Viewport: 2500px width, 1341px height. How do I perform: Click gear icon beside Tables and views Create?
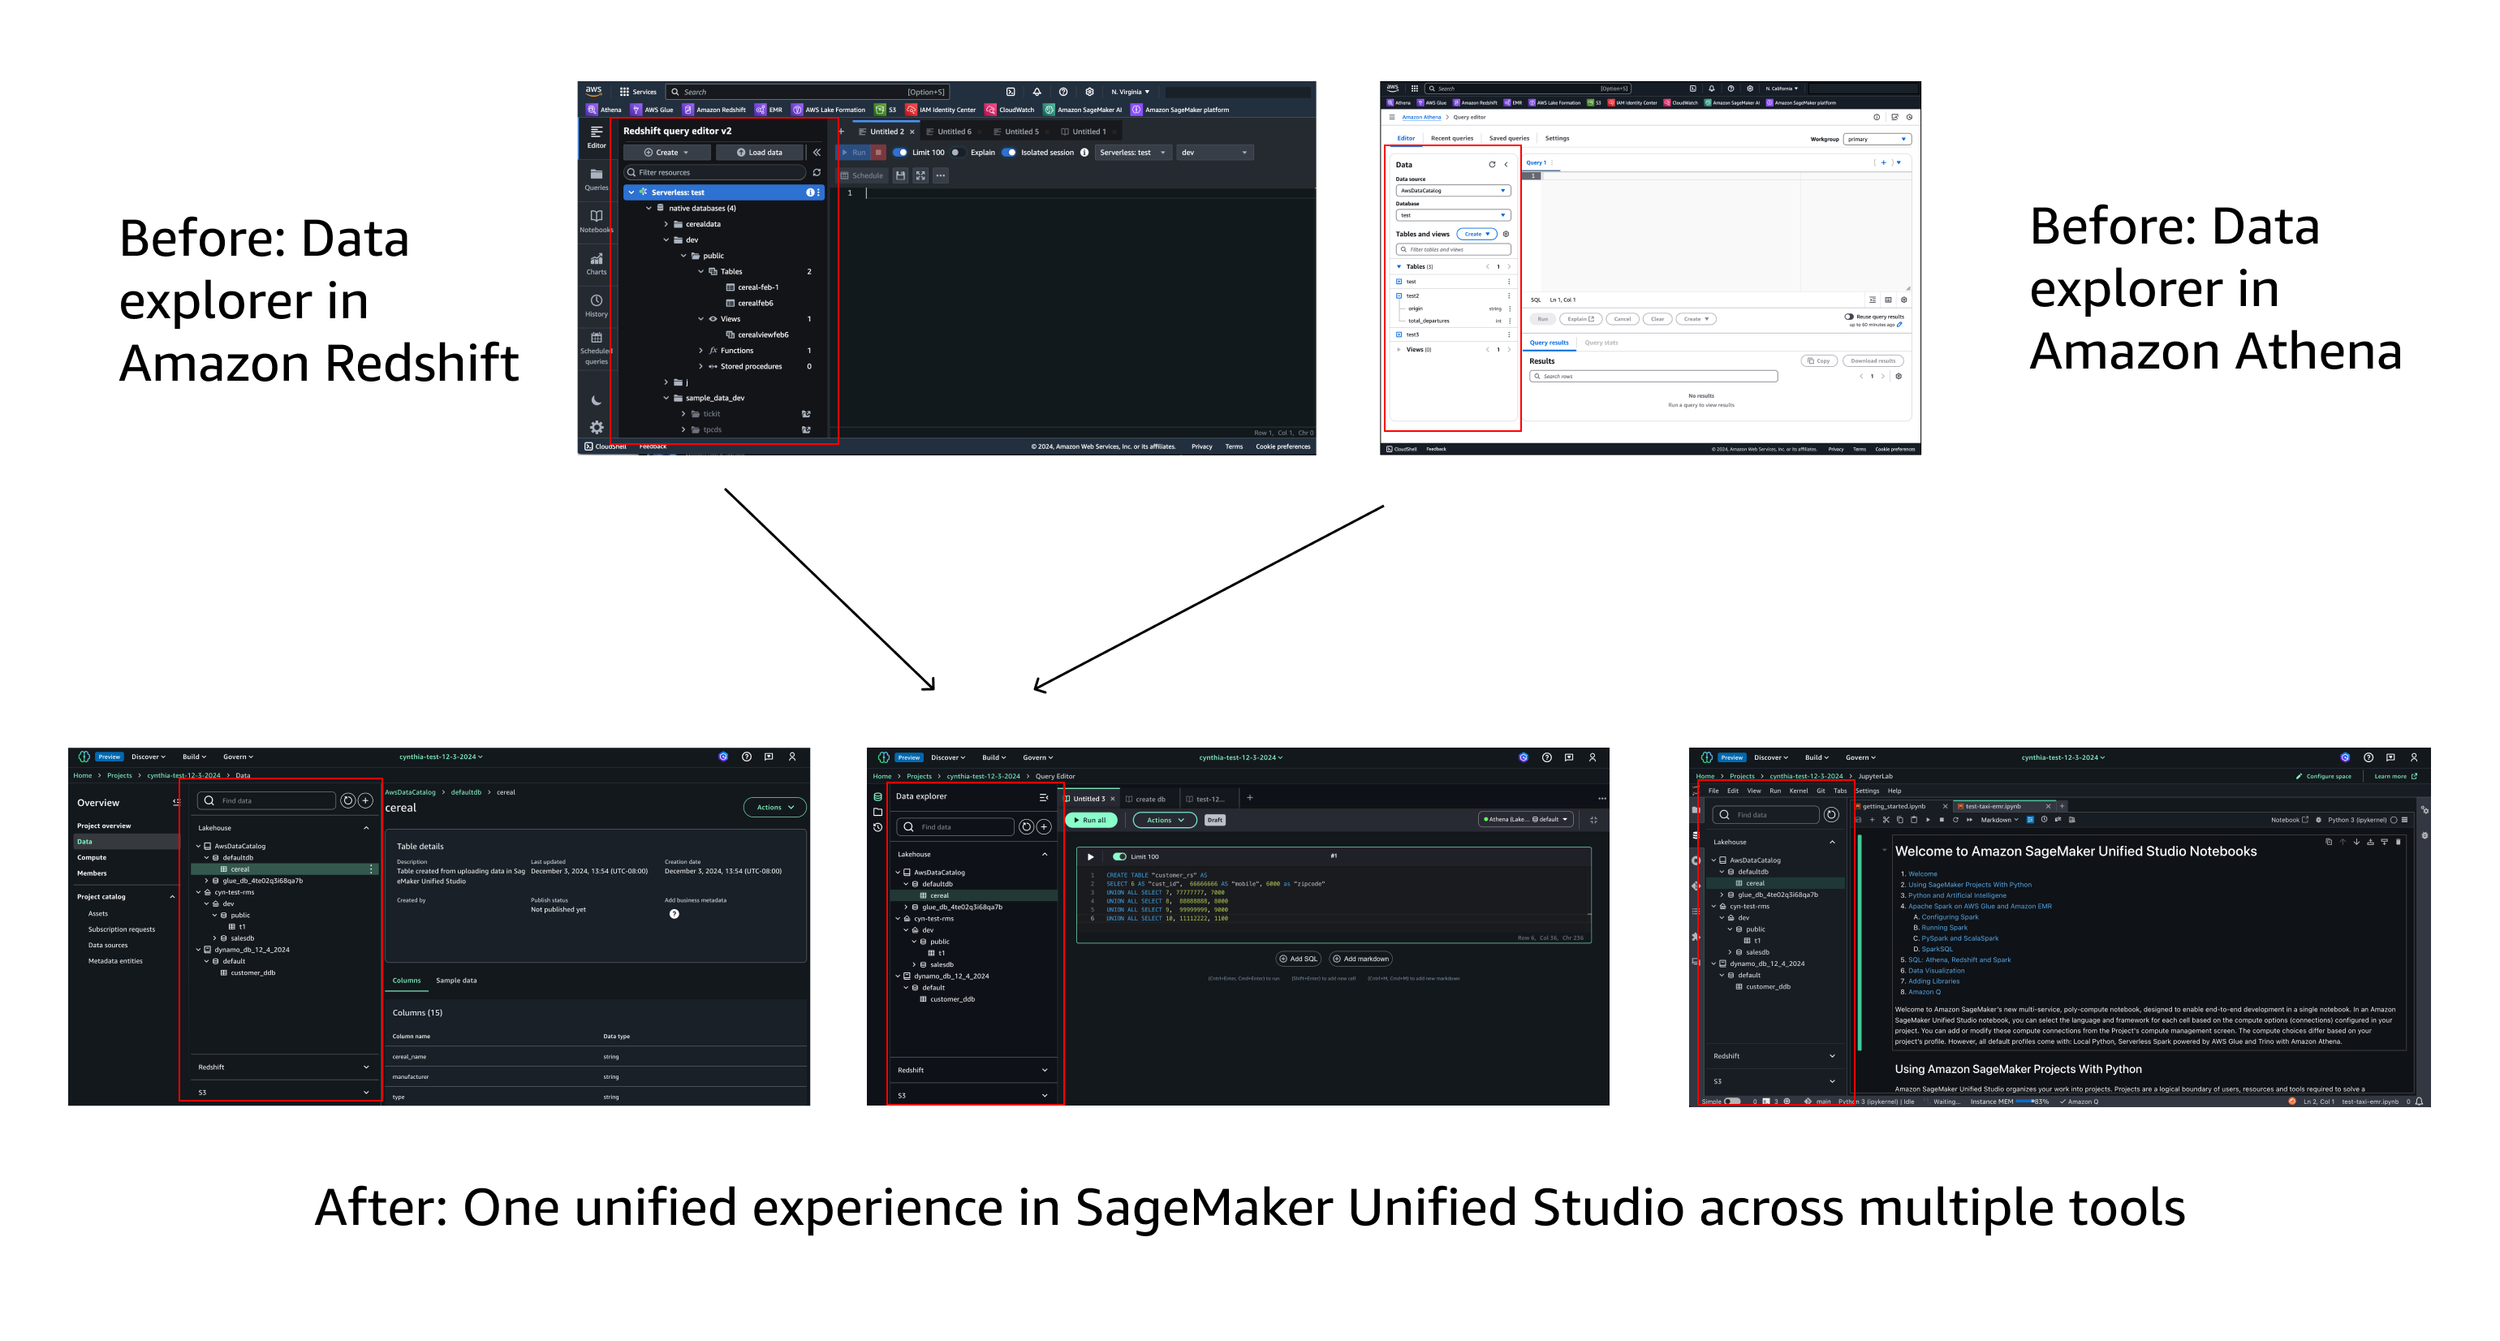tap(1506, 234)
